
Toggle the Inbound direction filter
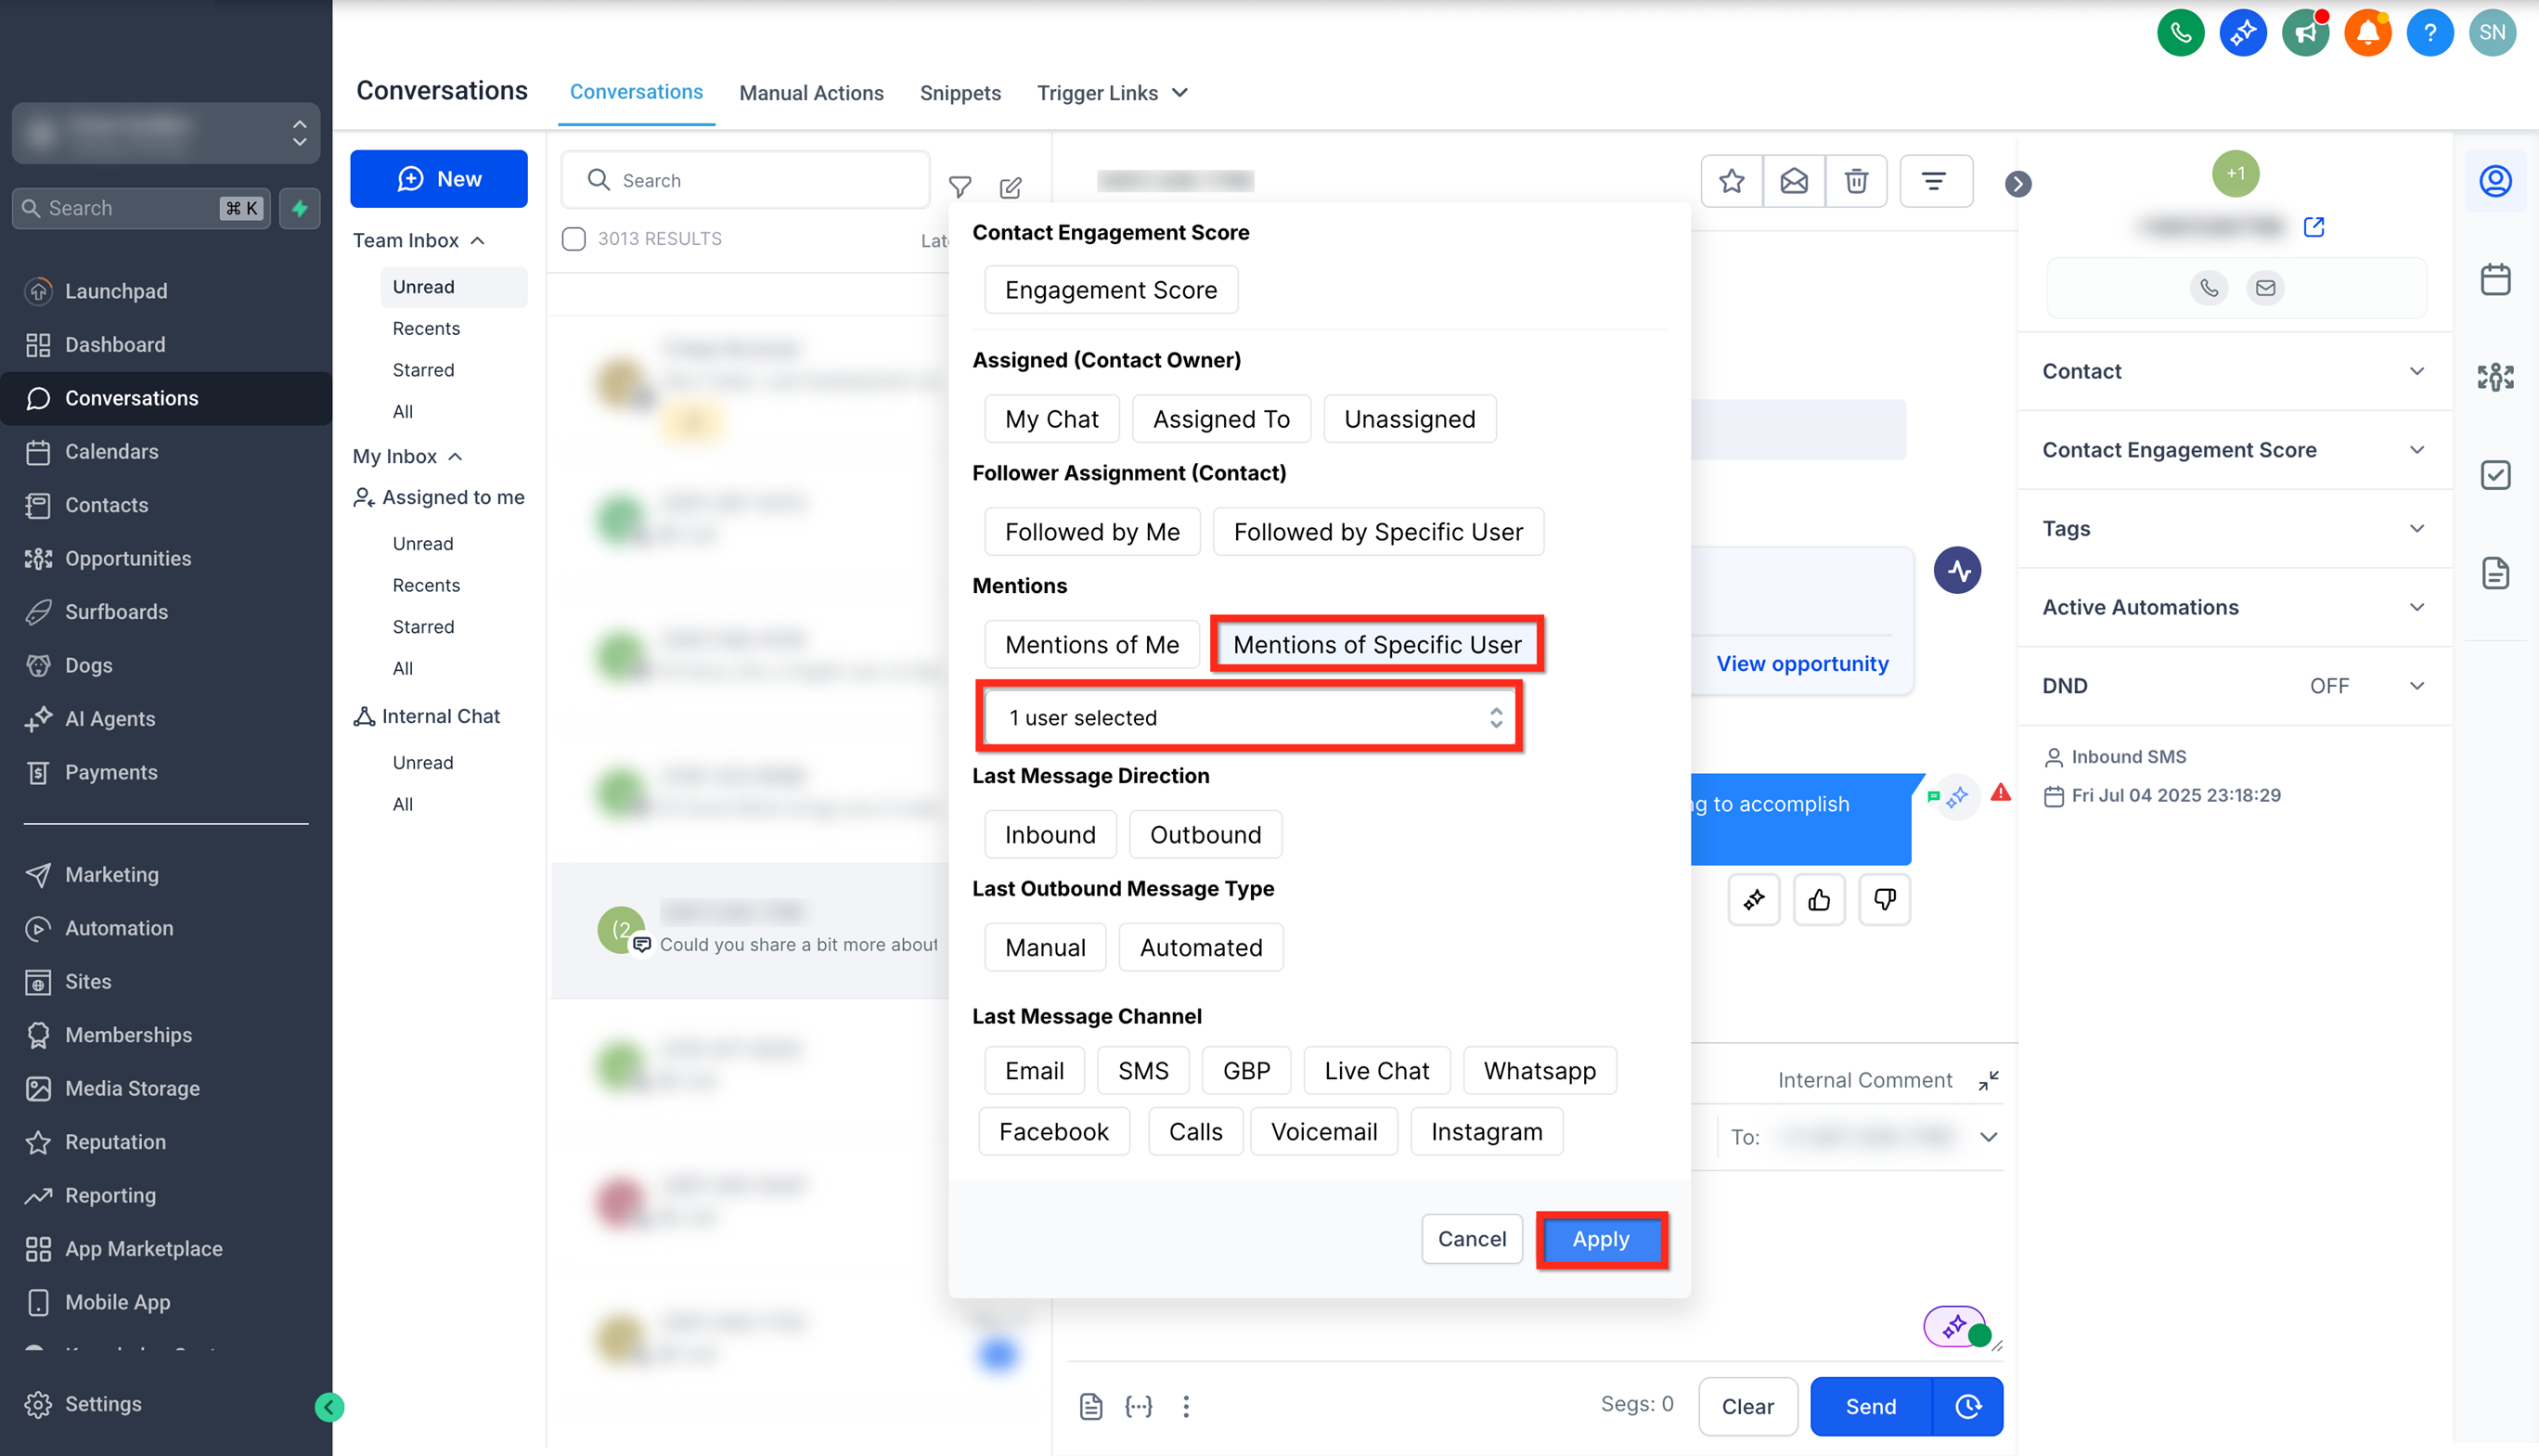click(x=1049, y=834)
